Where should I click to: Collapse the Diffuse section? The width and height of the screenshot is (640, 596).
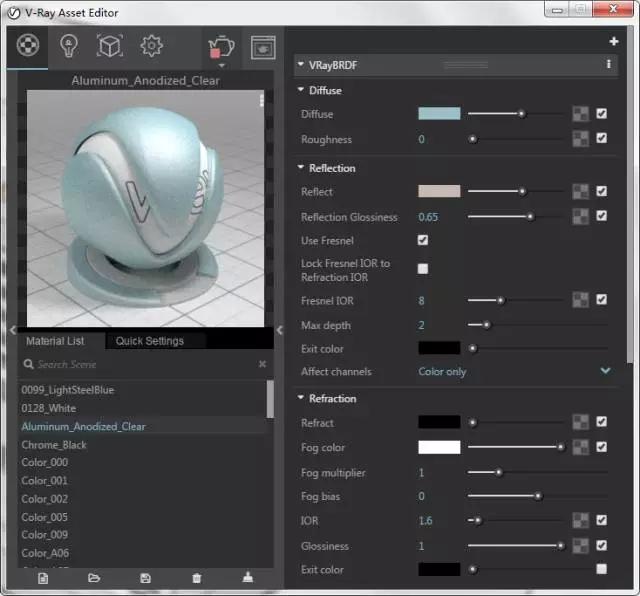tap(301, 89)
